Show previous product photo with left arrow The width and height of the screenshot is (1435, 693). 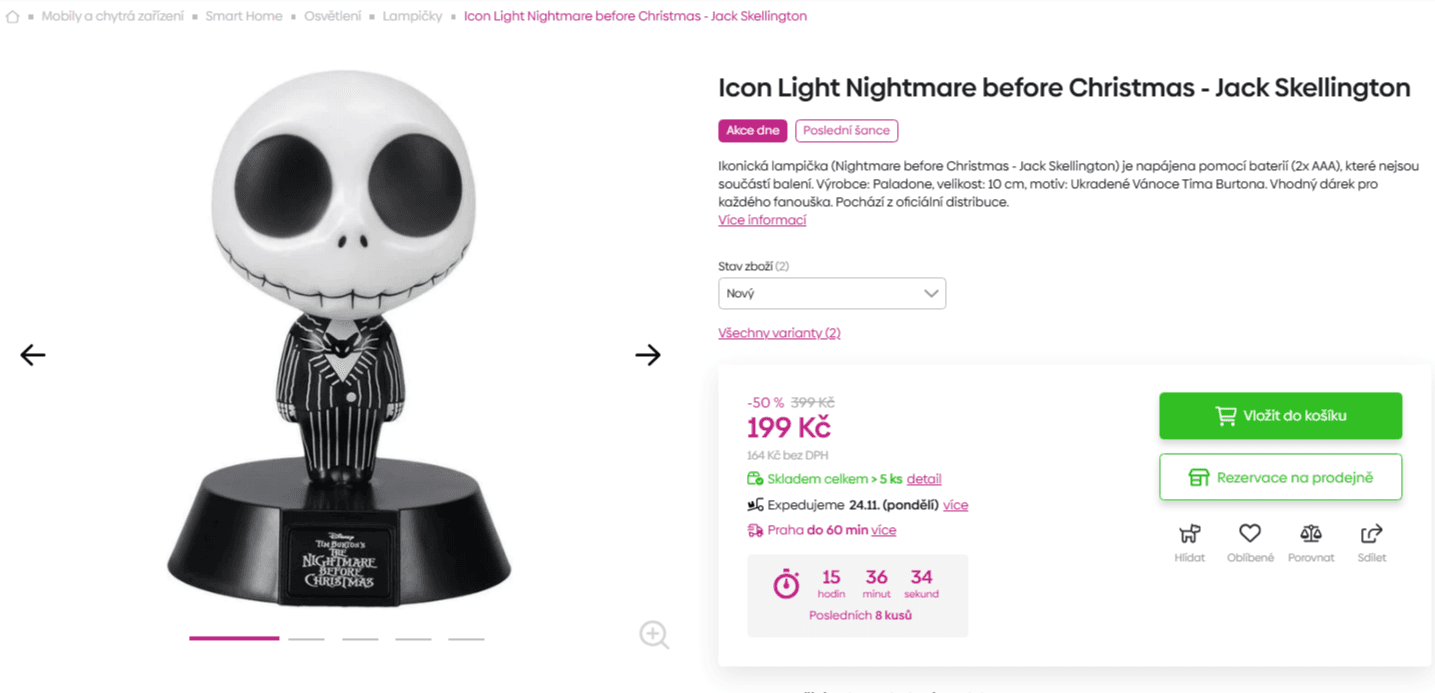point(31,355)
